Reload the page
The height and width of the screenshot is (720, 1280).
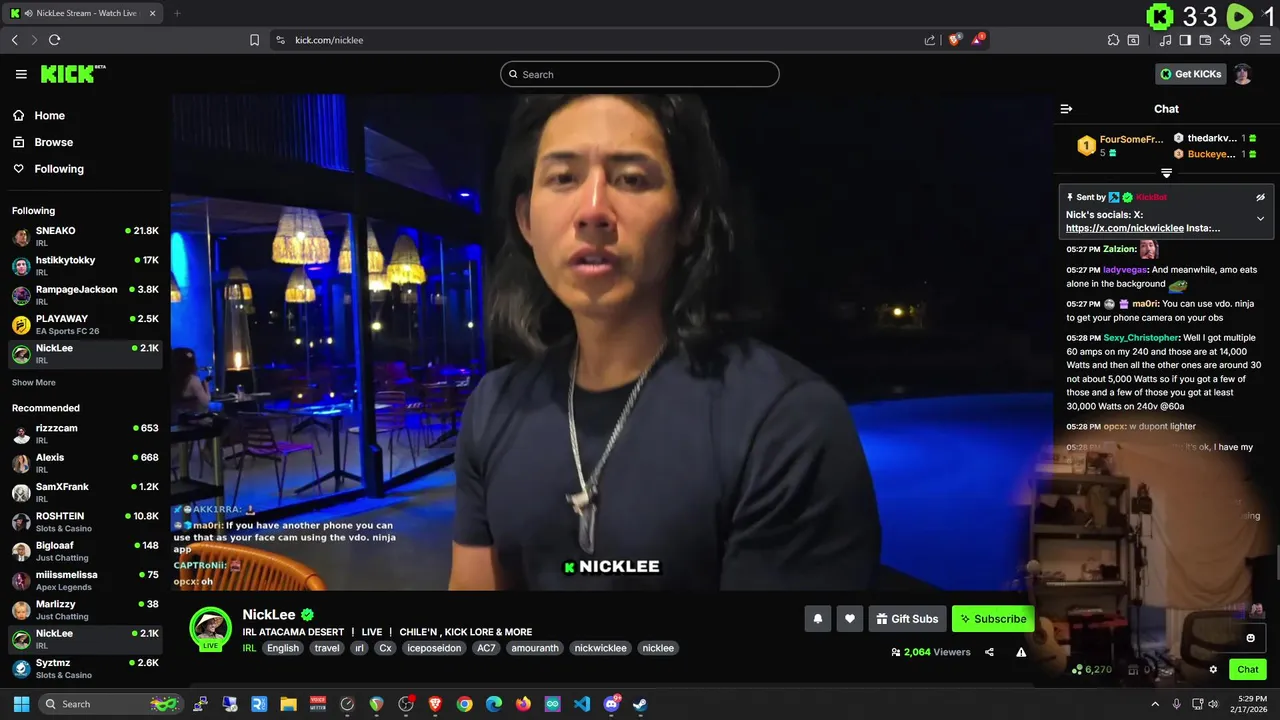[x=54, y=40]
